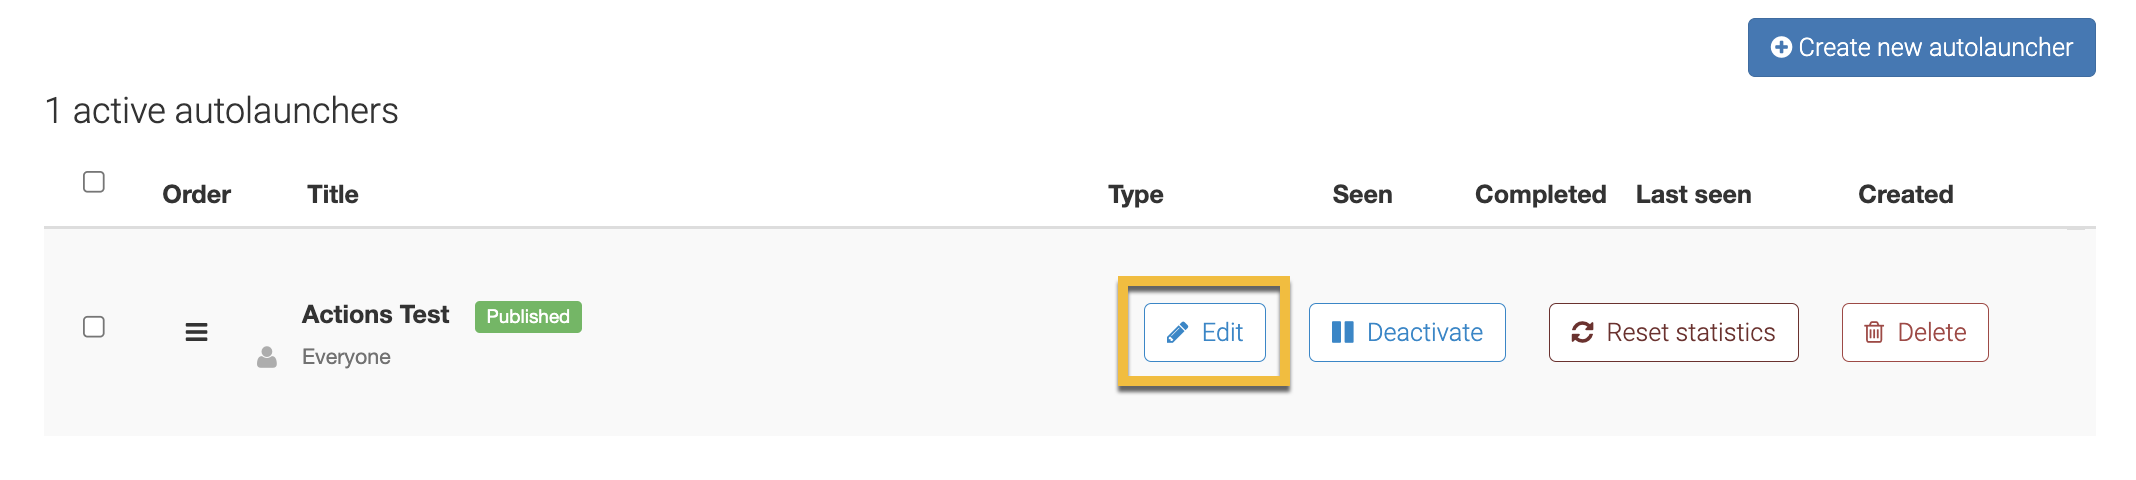Viewport: 2136px width, 480px height.
Task: Click the plus icon for new autolauncher
Action: tap(1780, 47)
